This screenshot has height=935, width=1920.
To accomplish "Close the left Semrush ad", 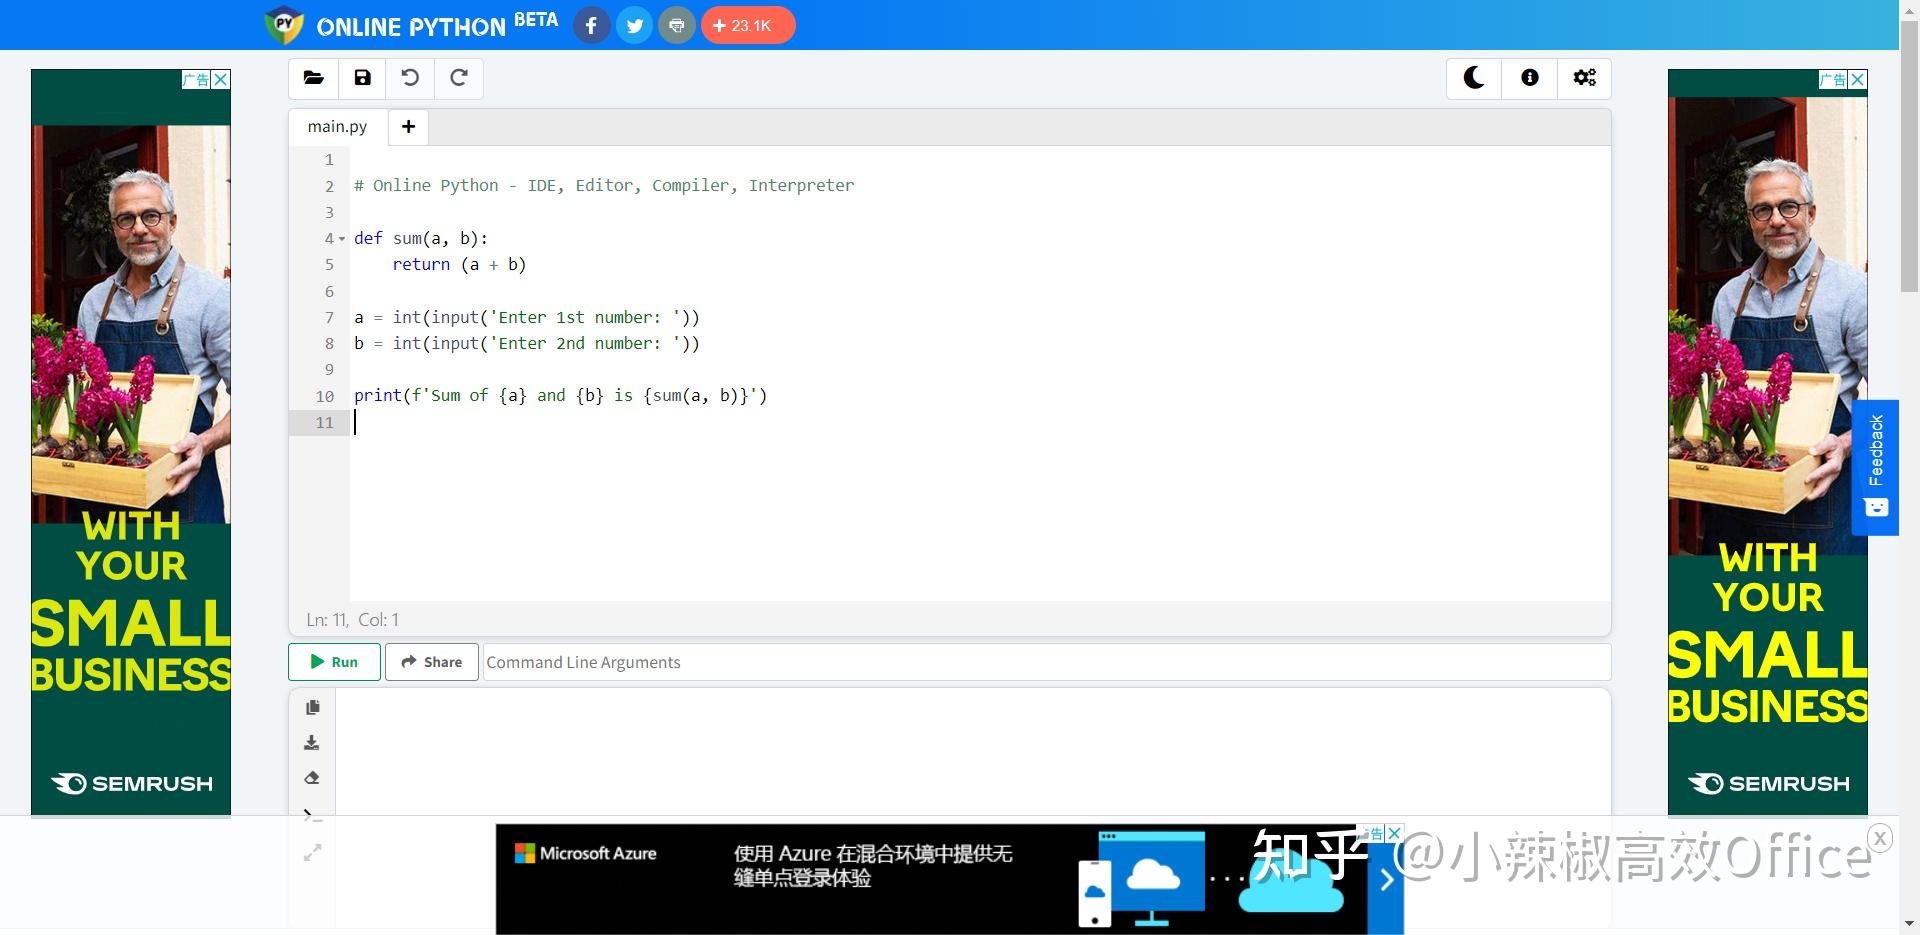I will tap(221, 80).
